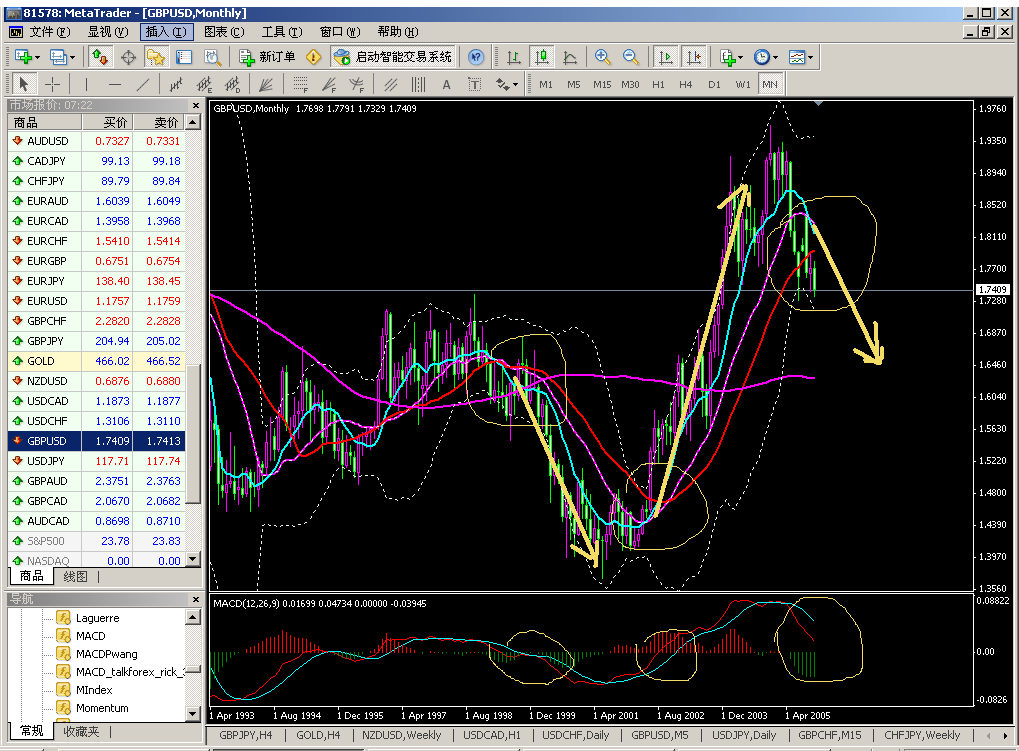Image resolution: width=1019 pixels, height=751 pixels.
Task: Toggle the Market Watch window icon
Action: click(101, 57)
